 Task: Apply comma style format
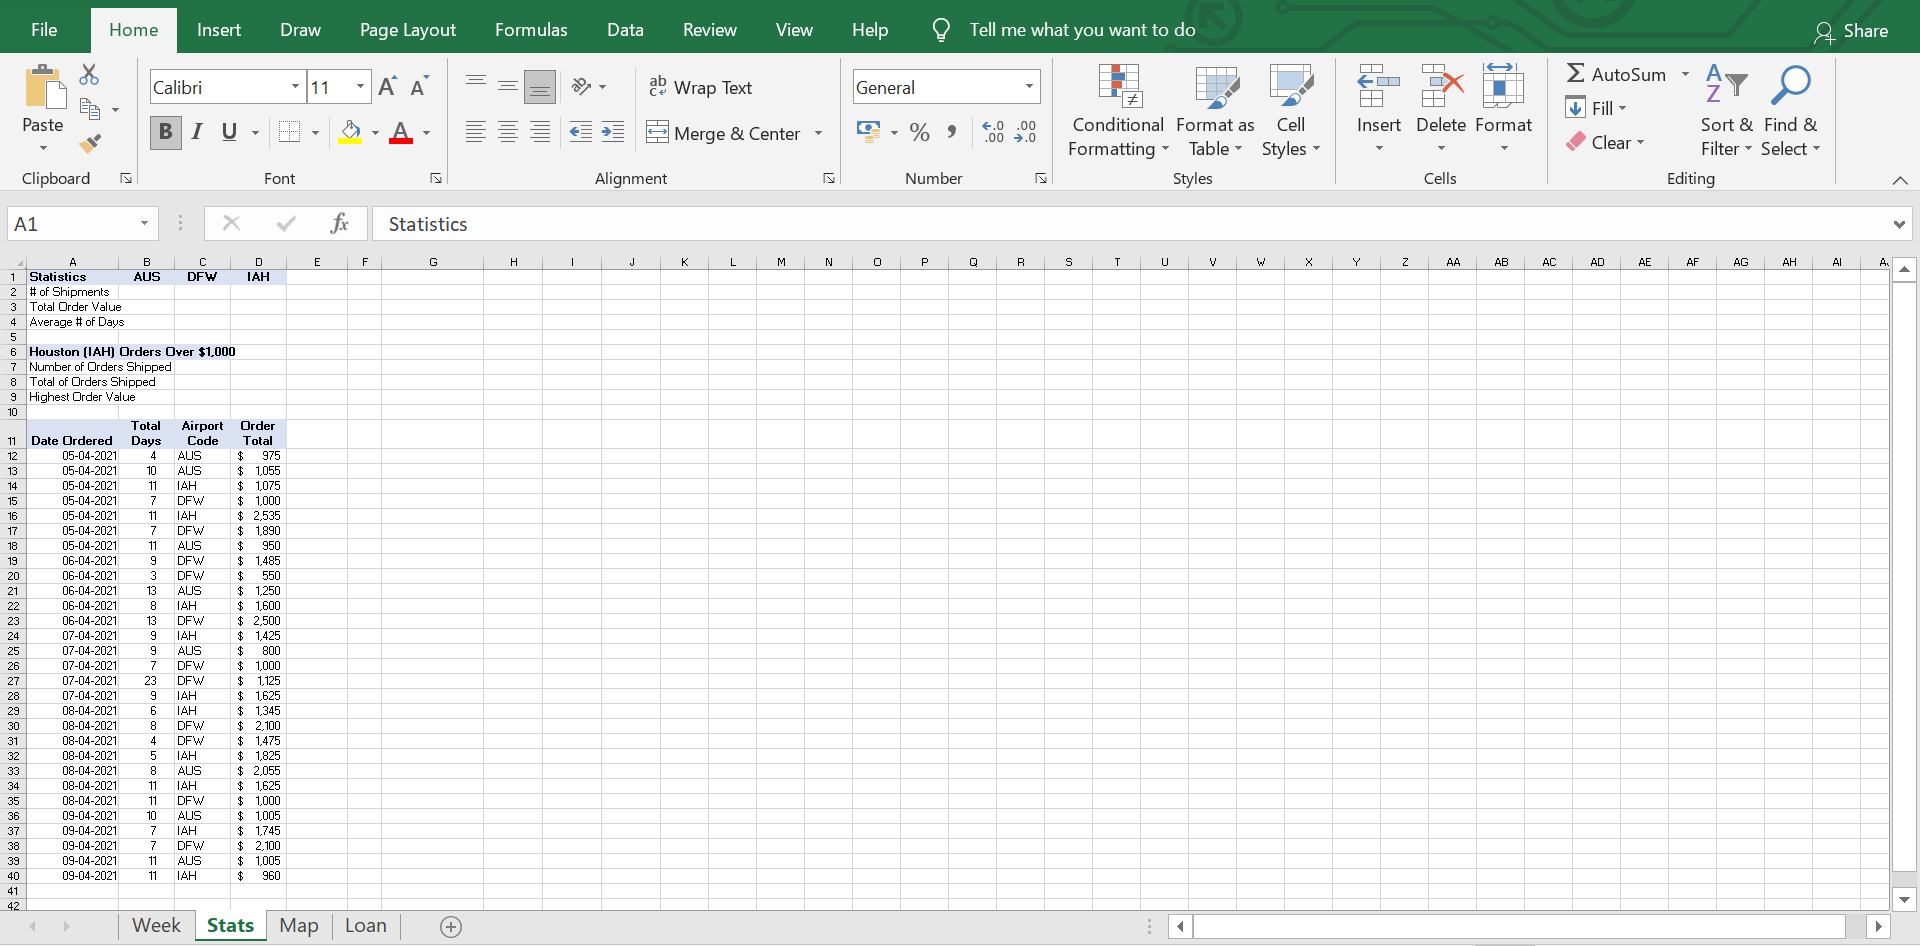tap(952, 132)
